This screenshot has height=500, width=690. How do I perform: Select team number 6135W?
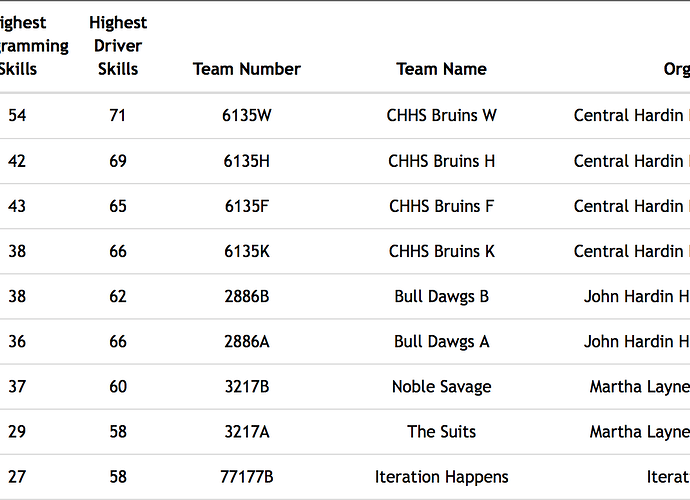pos(246,115)
